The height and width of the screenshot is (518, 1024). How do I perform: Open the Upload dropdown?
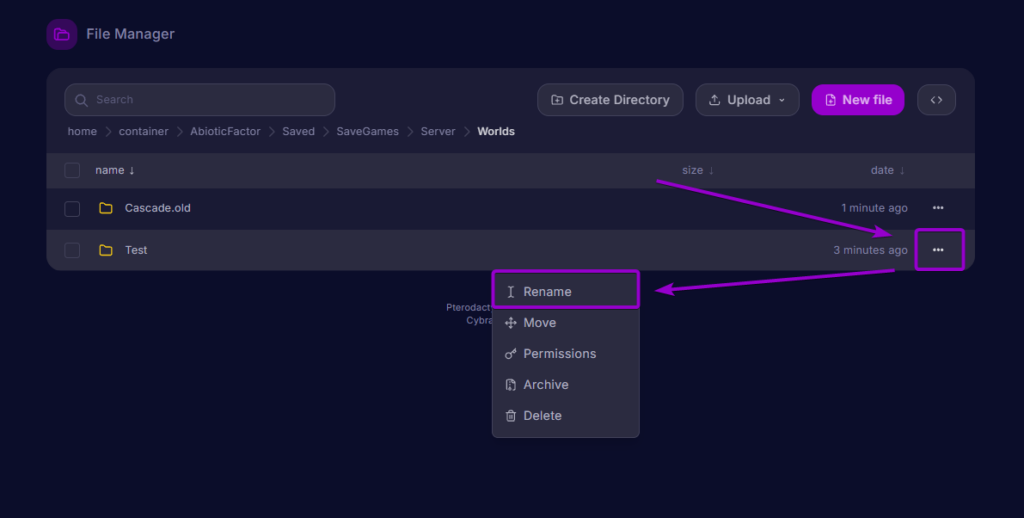tap(747, 100)
